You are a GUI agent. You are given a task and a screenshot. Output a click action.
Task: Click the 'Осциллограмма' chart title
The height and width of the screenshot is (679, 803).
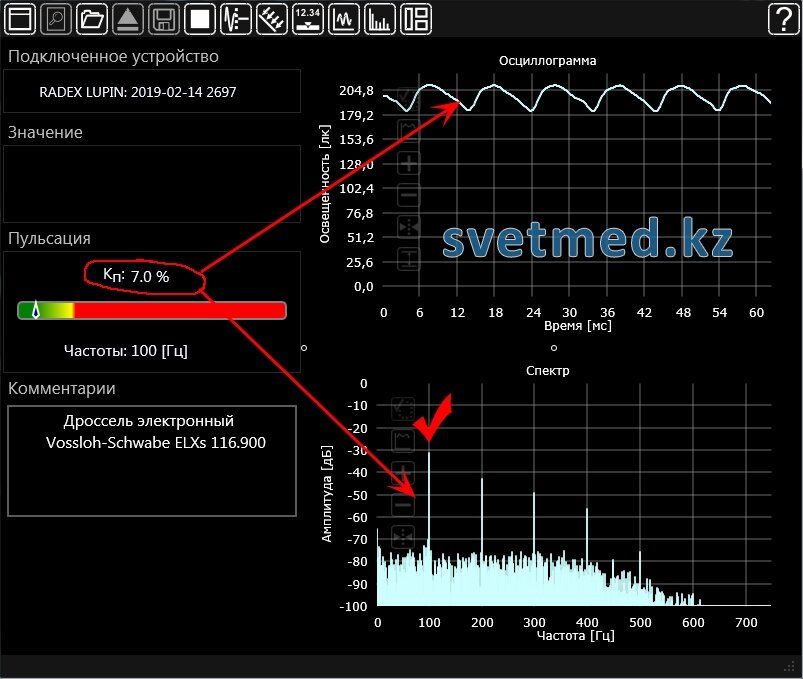pyautogui.click(x=547, y=60)
